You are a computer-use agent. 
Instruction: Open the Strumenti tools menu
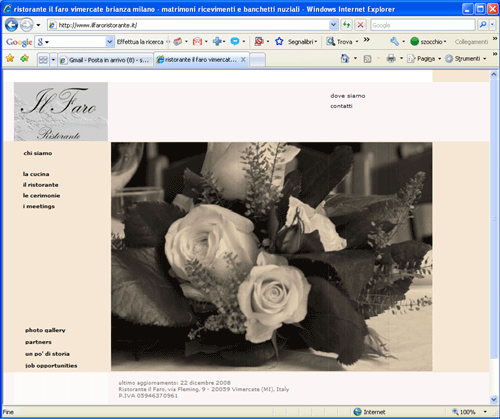tap(465, 59)
